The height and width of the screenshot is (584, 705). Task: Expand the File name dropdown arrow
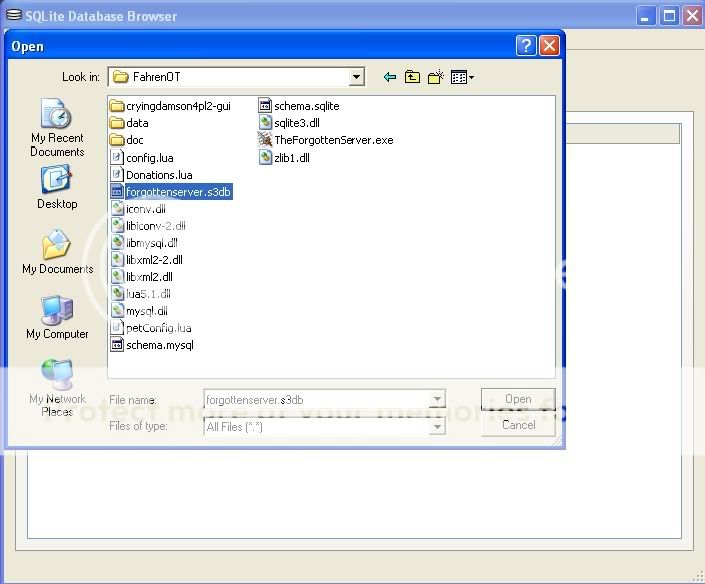[437, 399]
